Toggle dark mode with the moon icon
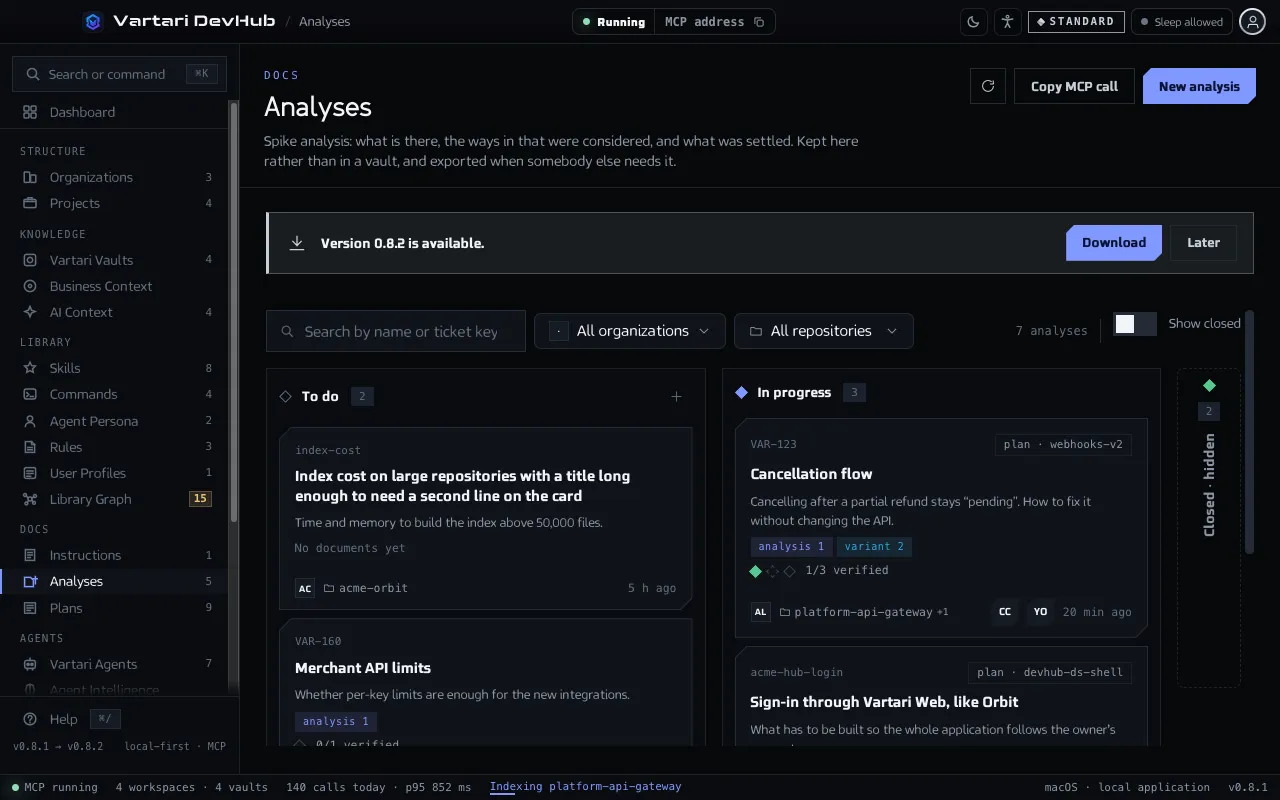Image resolution: width=1280 pixels, height=800 pixels. (973, 21)
